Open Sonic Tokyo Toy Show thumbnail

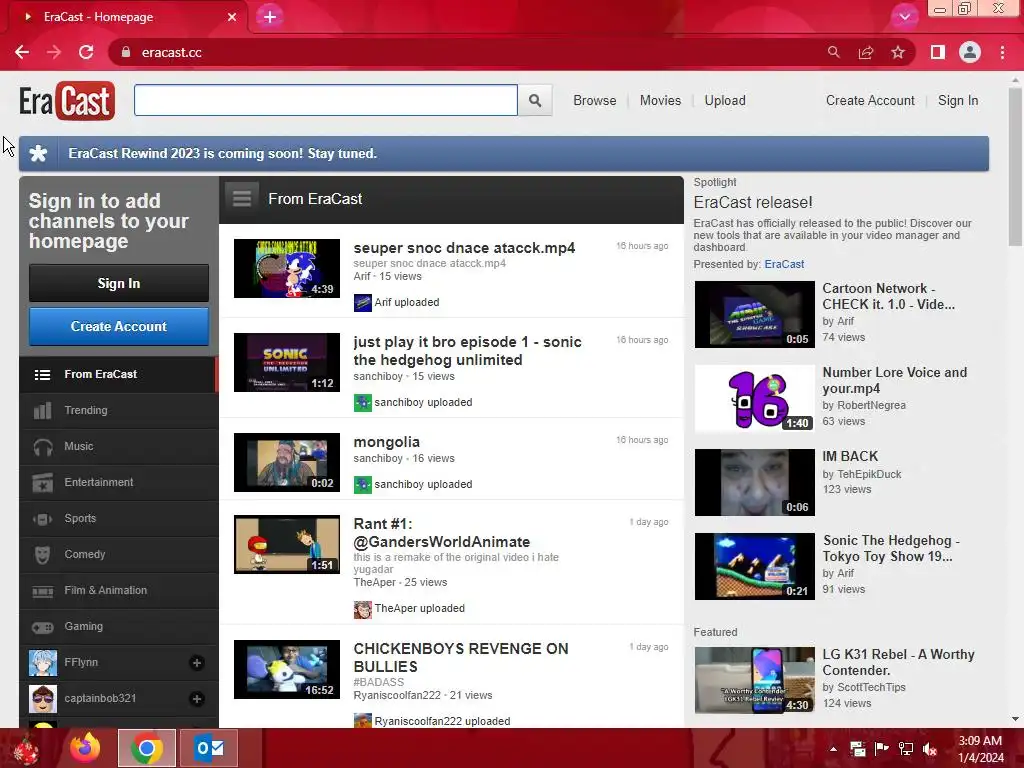[754, 566]
